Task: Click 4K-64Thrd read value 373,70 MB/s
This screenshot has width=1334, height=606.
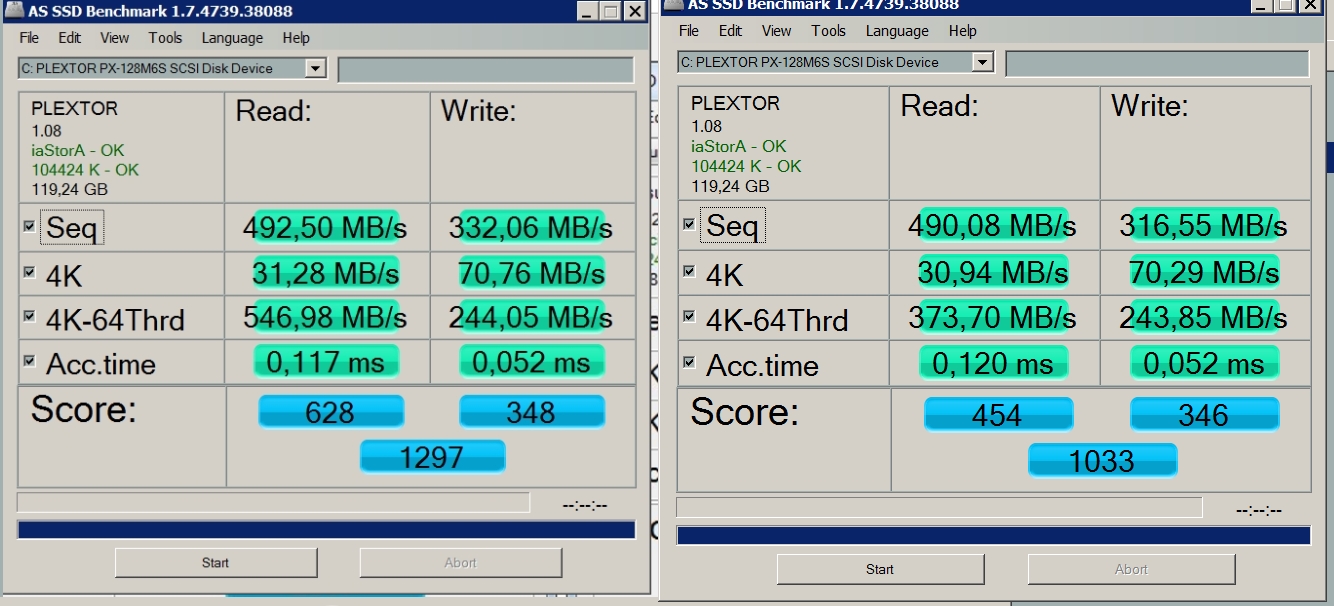Action: (992, 317)
